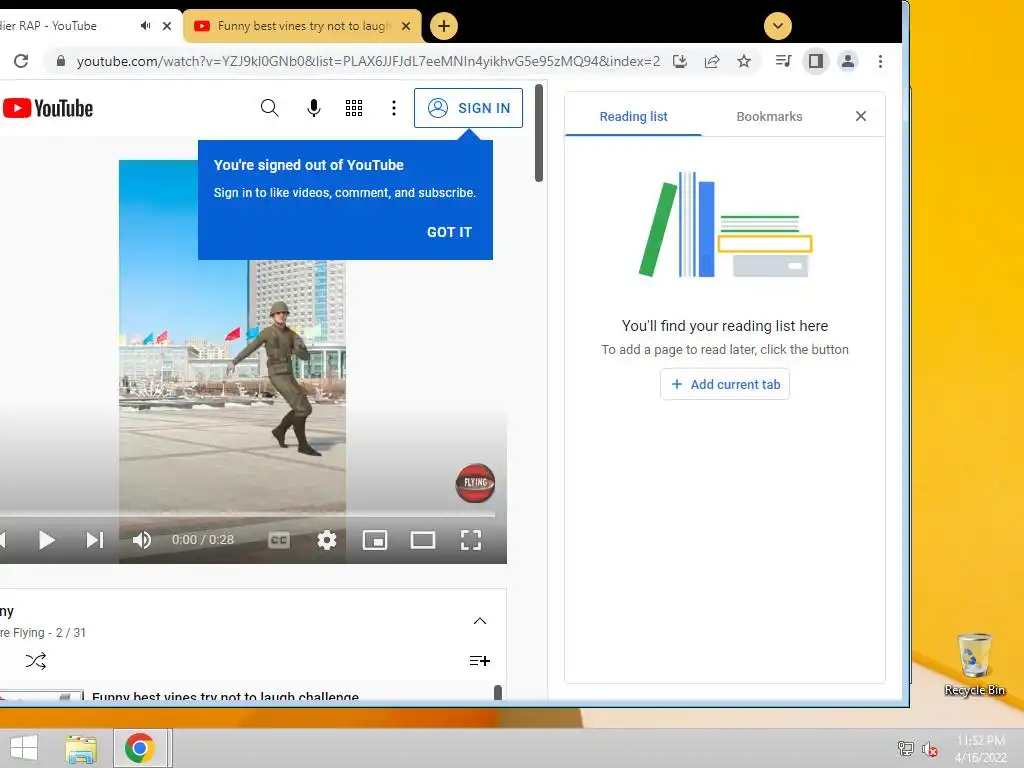Search with voice microphone icon
Viewport: 1024px width, 768px height.
click(313, 108)
